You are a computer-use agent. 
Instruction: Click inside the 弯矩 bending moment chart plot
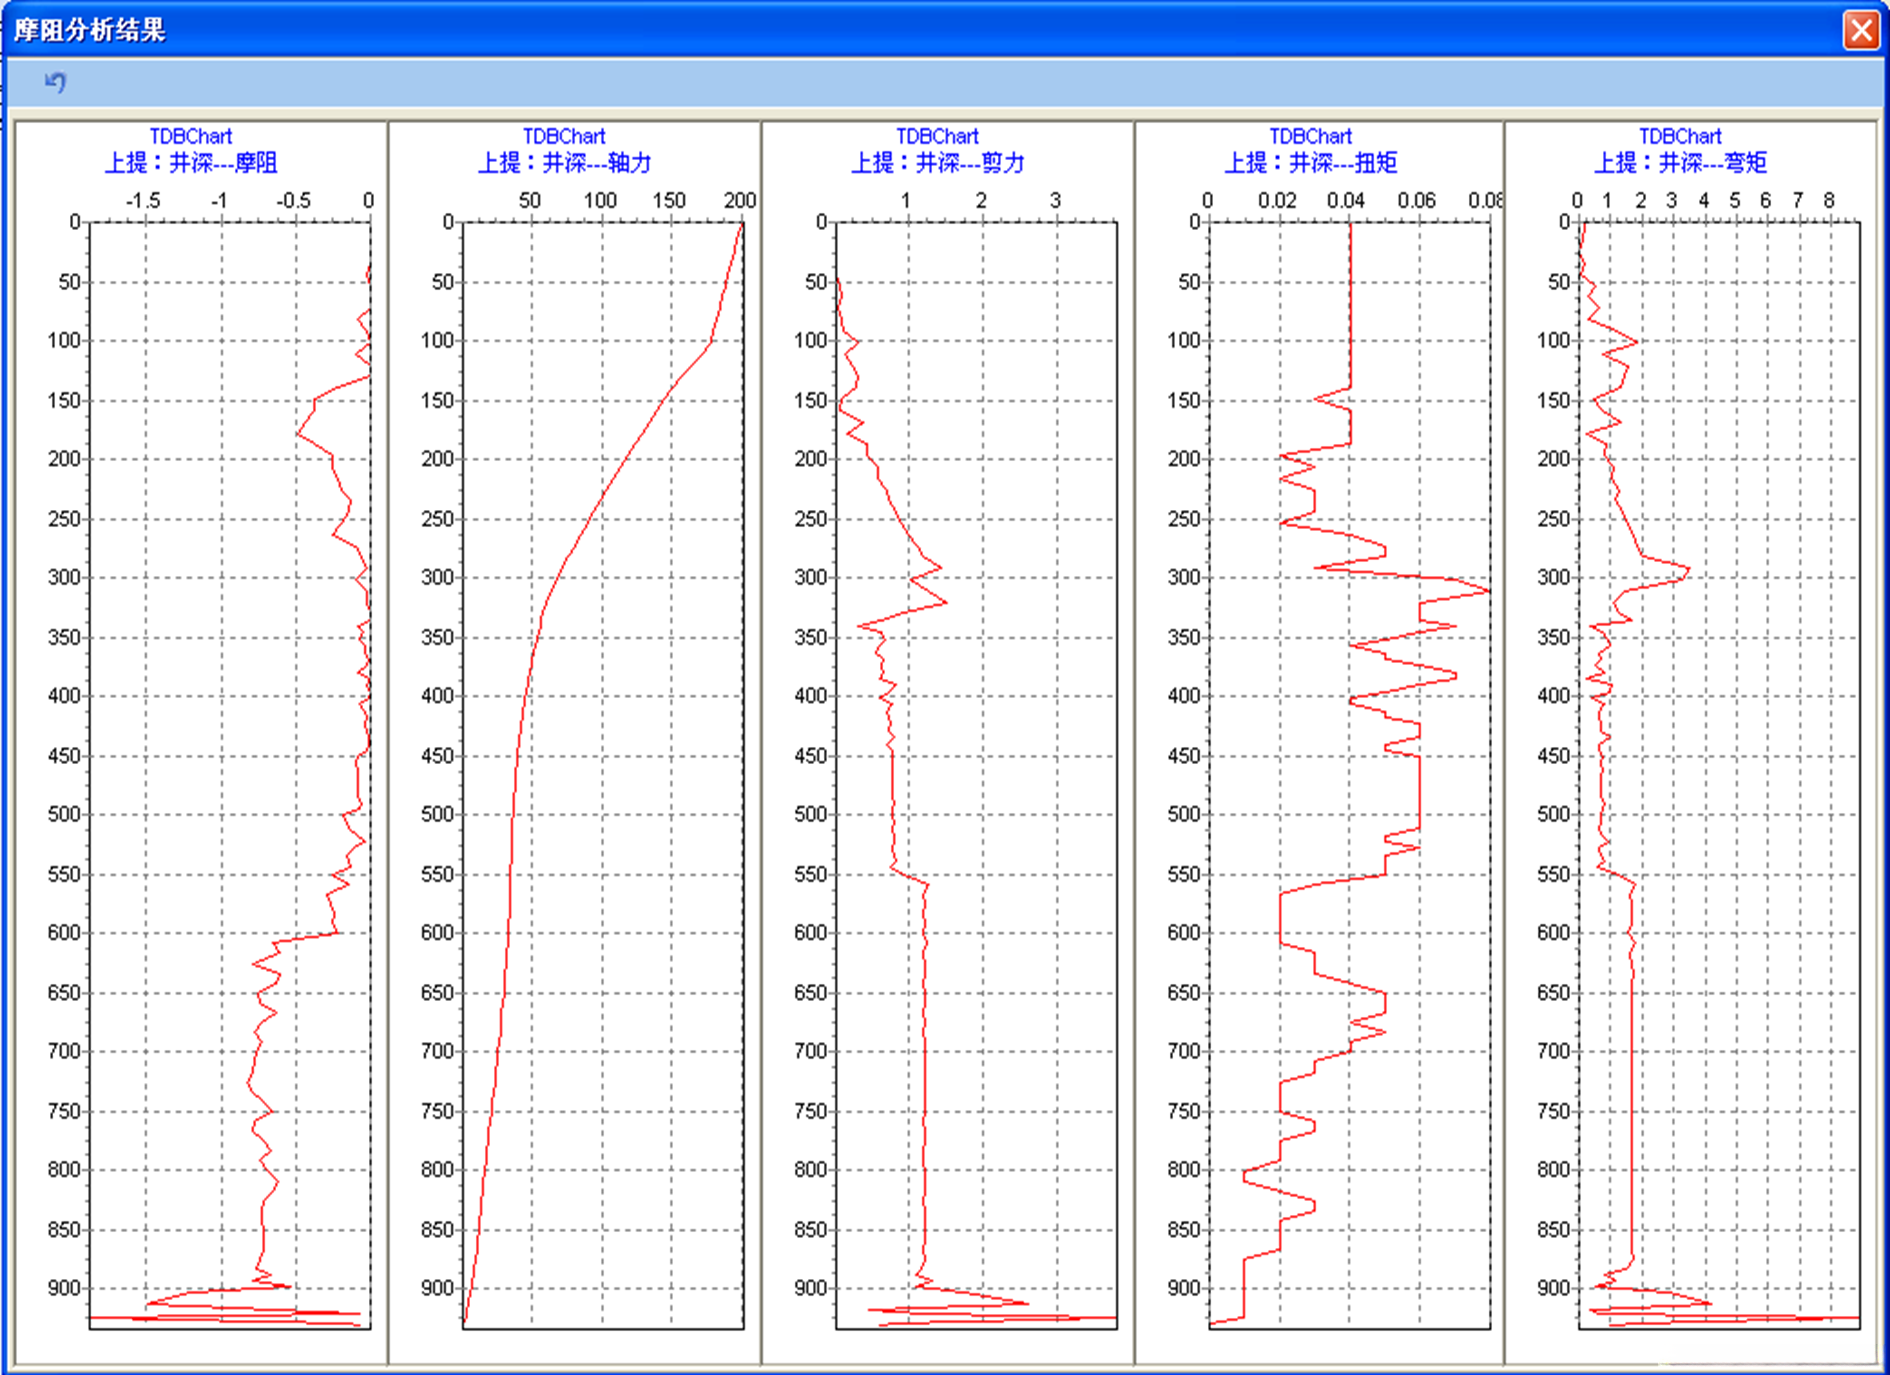tap(1719, 775)
